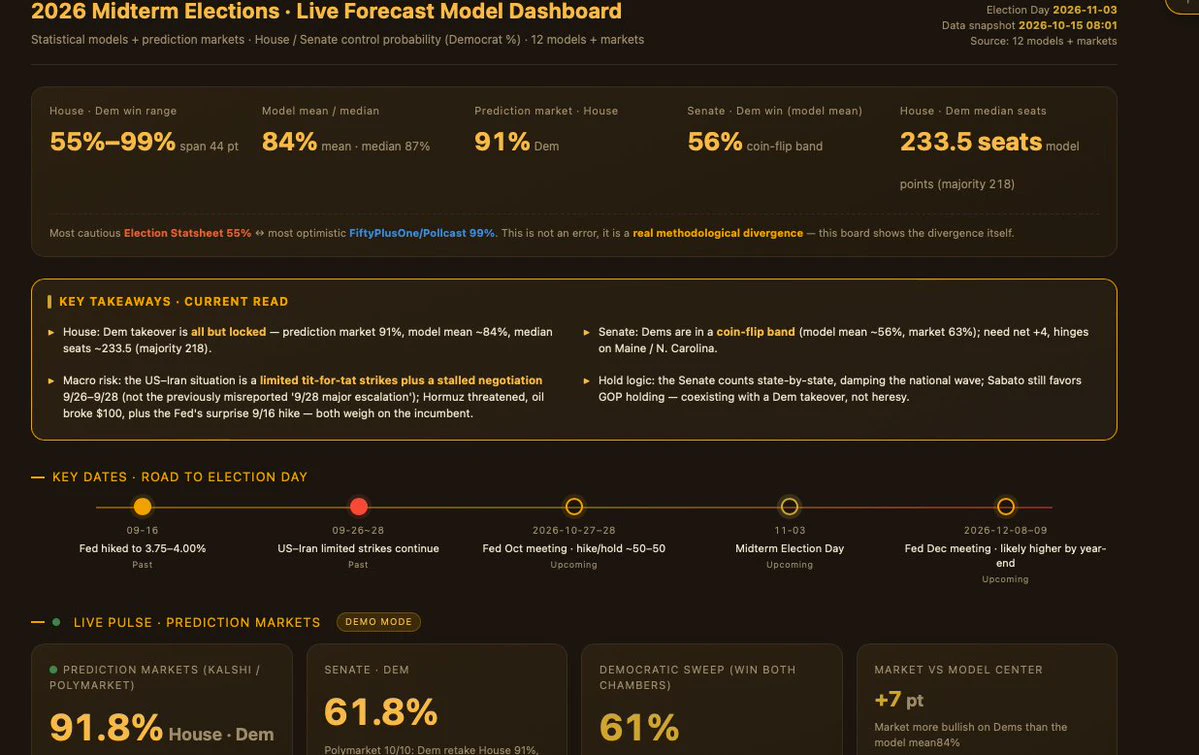Image resolution: width=1199 pixels, height=755 pixels.
Task: Click the "233.5 seats" median seats value
Action: click(970, 142)
